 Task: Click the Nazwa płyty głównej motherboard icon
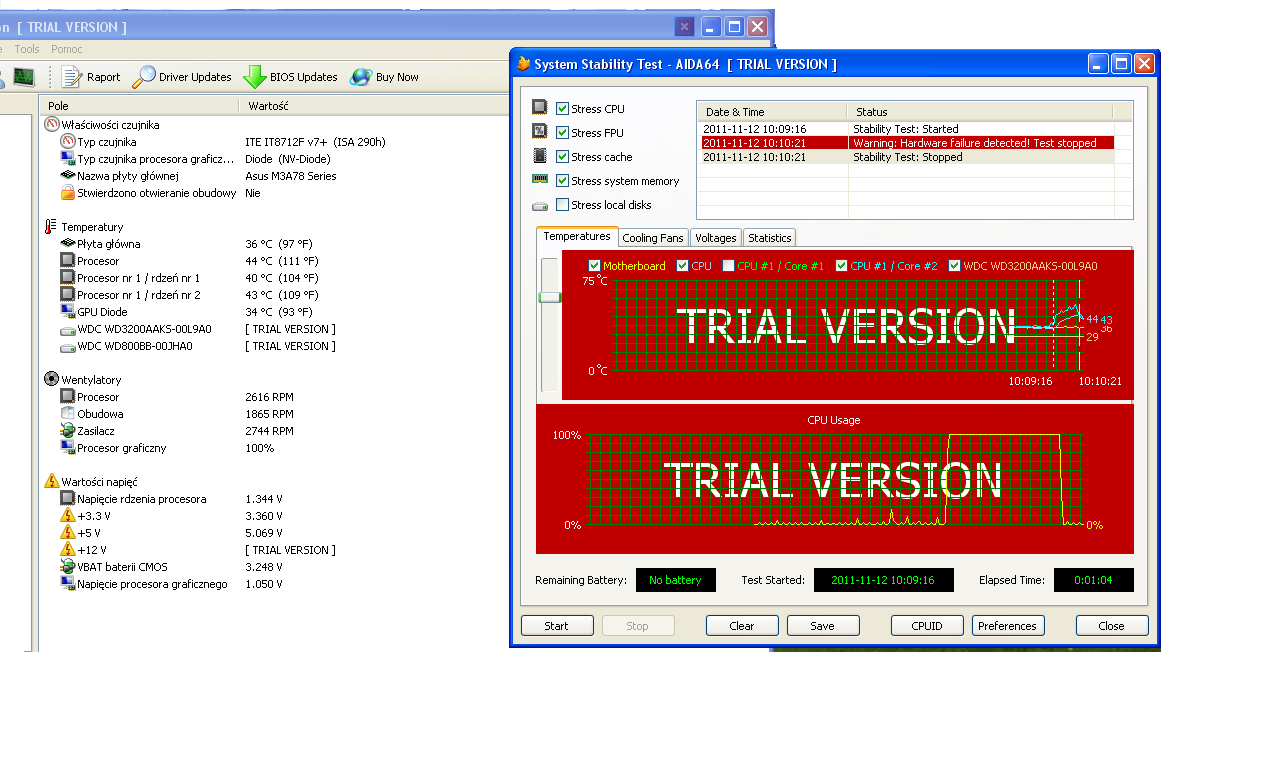click(x=68, y=176)
